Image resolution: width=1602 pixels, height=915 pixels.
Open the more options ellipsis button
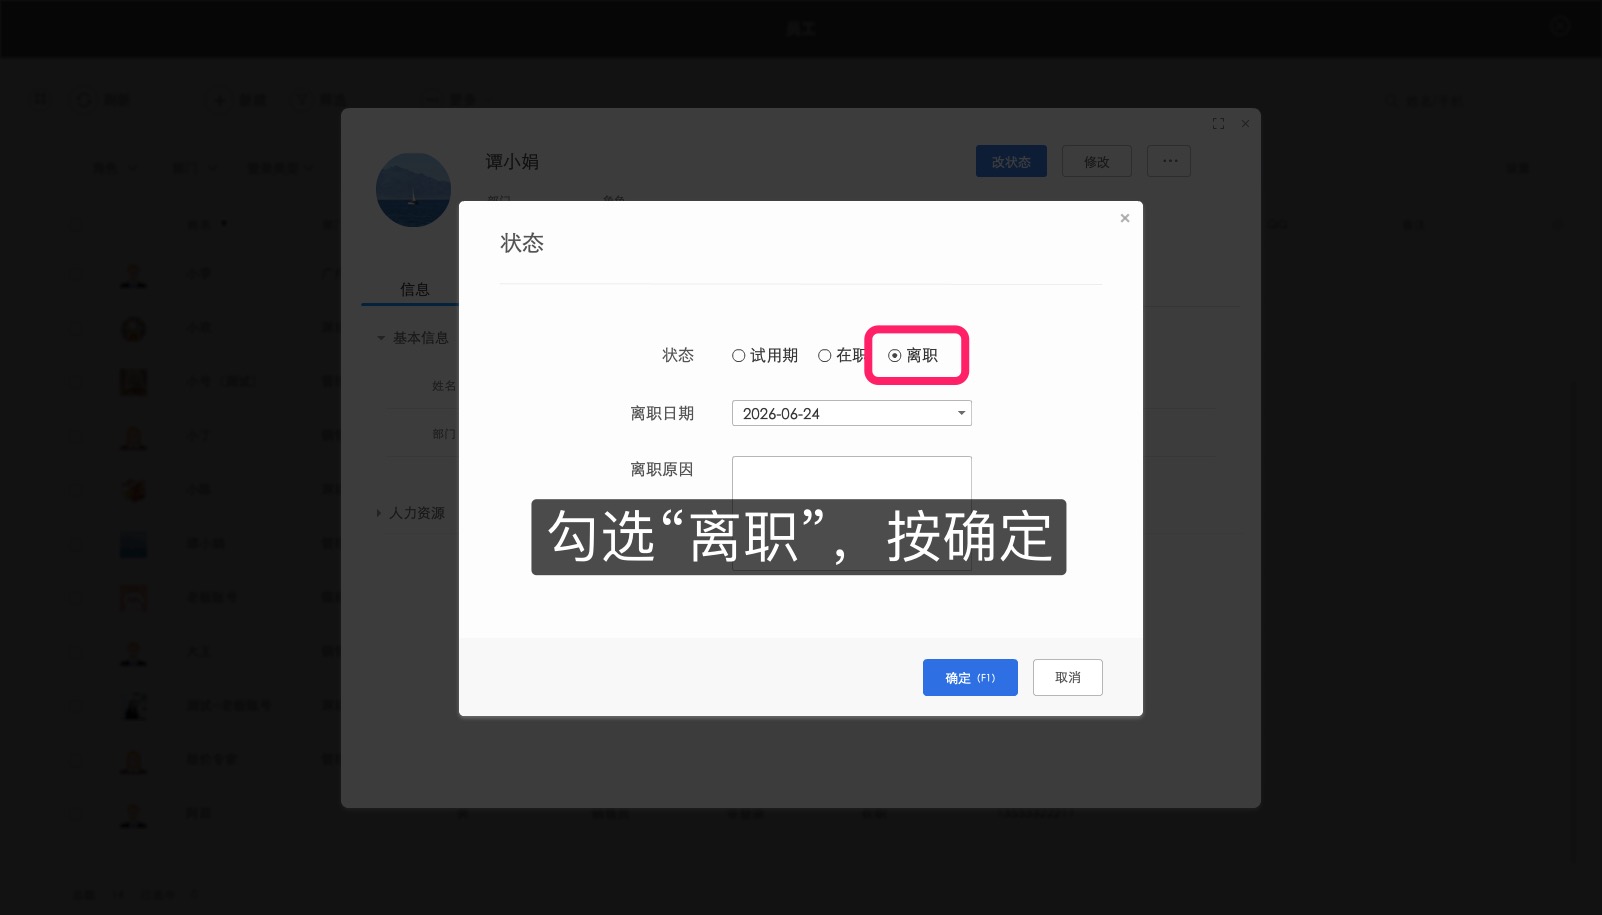(1169, 161)
